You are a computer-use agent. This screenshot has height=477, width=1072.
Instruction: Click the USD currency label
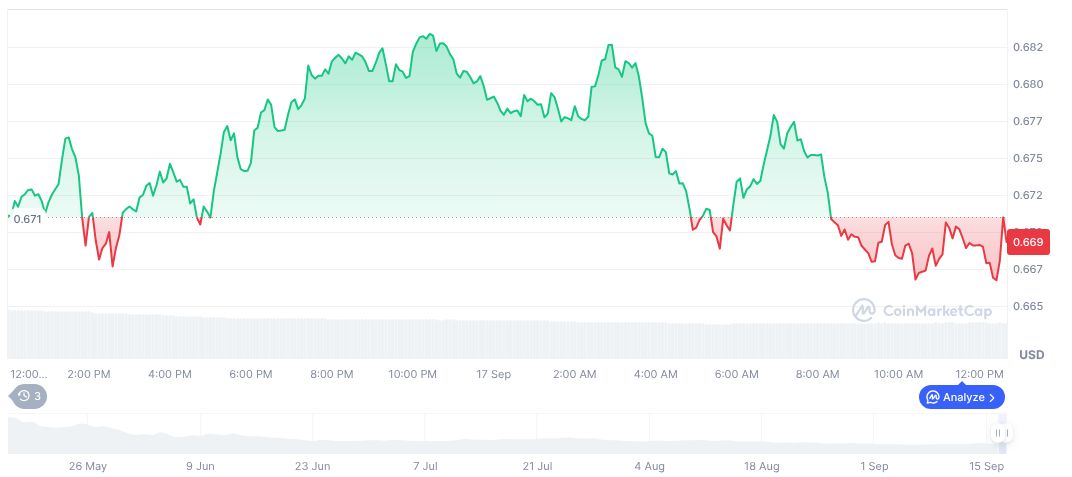(x=1031, y=355)
